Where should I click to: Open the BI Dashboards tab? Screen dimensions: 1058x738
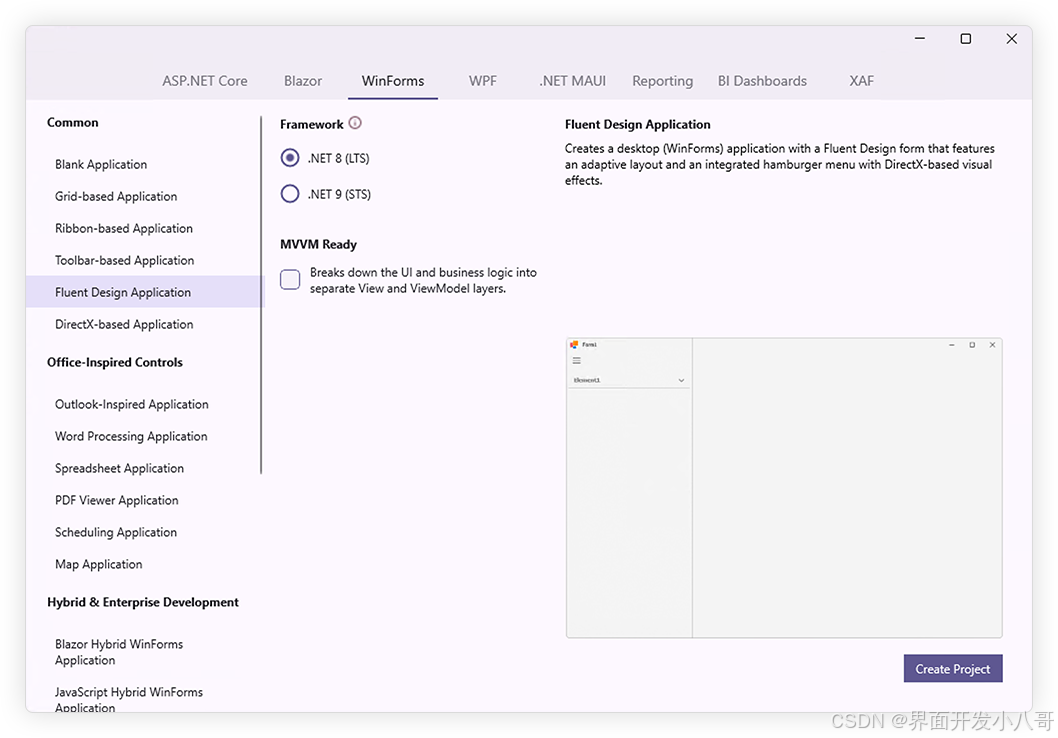[762, 81]
